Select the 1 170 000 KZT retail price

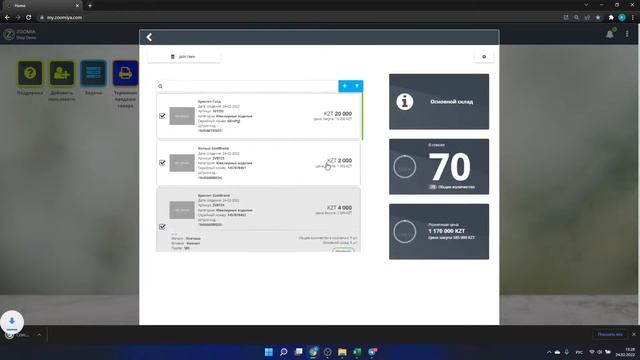point(447,231)
